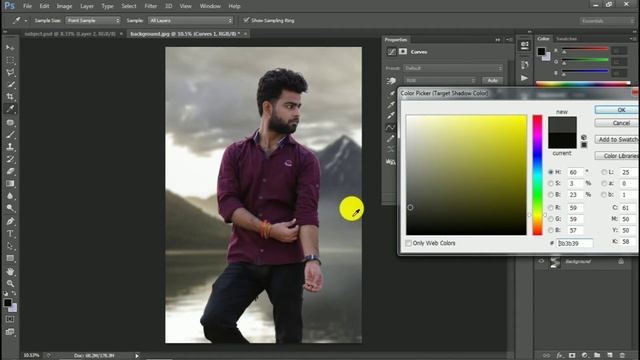This screenshot has height=360, width=640.
Task: Select the Rectangle shape tool
Action: [x=10, y=258]
